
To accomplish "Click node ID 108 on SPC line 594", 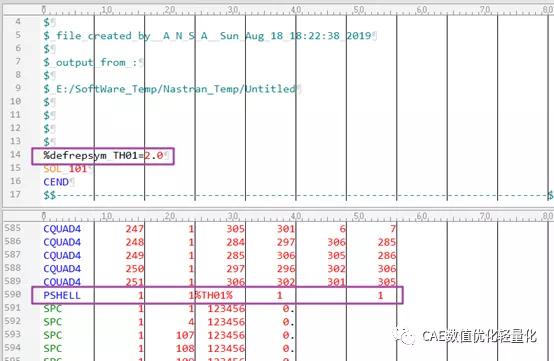I will [185, 349].
